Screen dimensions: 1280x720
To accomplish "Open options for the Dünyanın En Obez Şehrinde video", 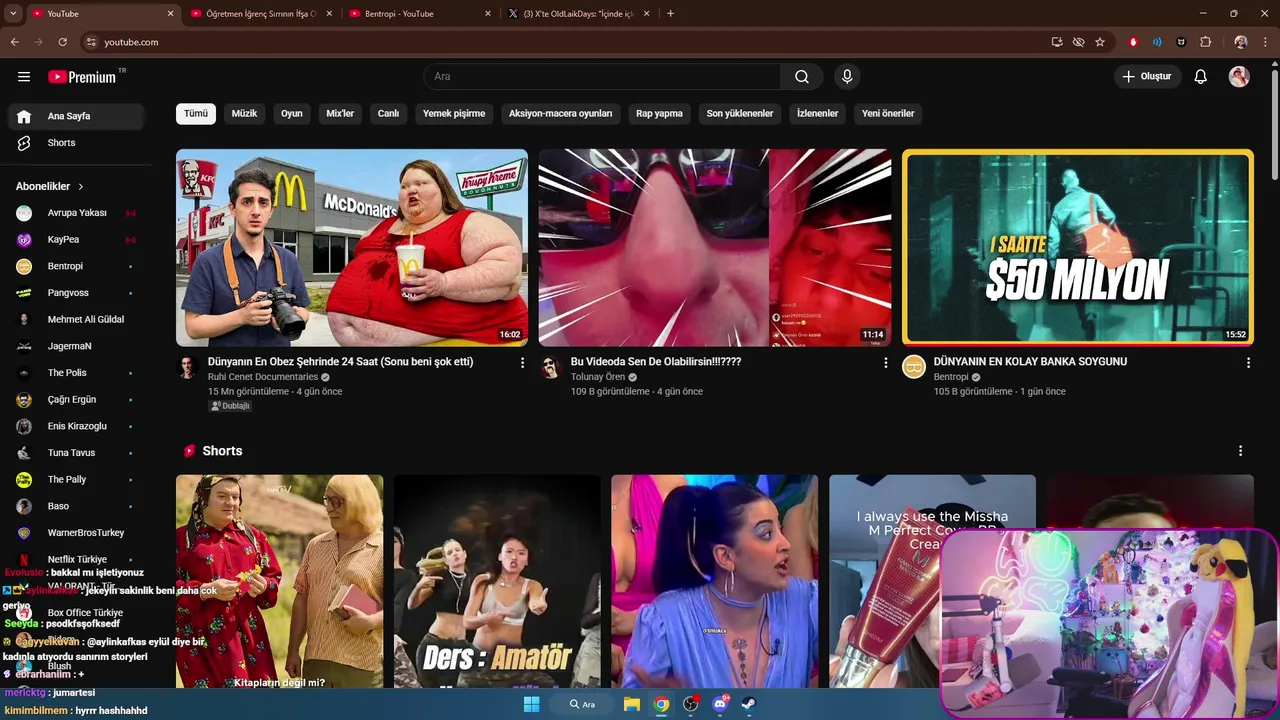I will pyautogui.click(x=522, y=363).
